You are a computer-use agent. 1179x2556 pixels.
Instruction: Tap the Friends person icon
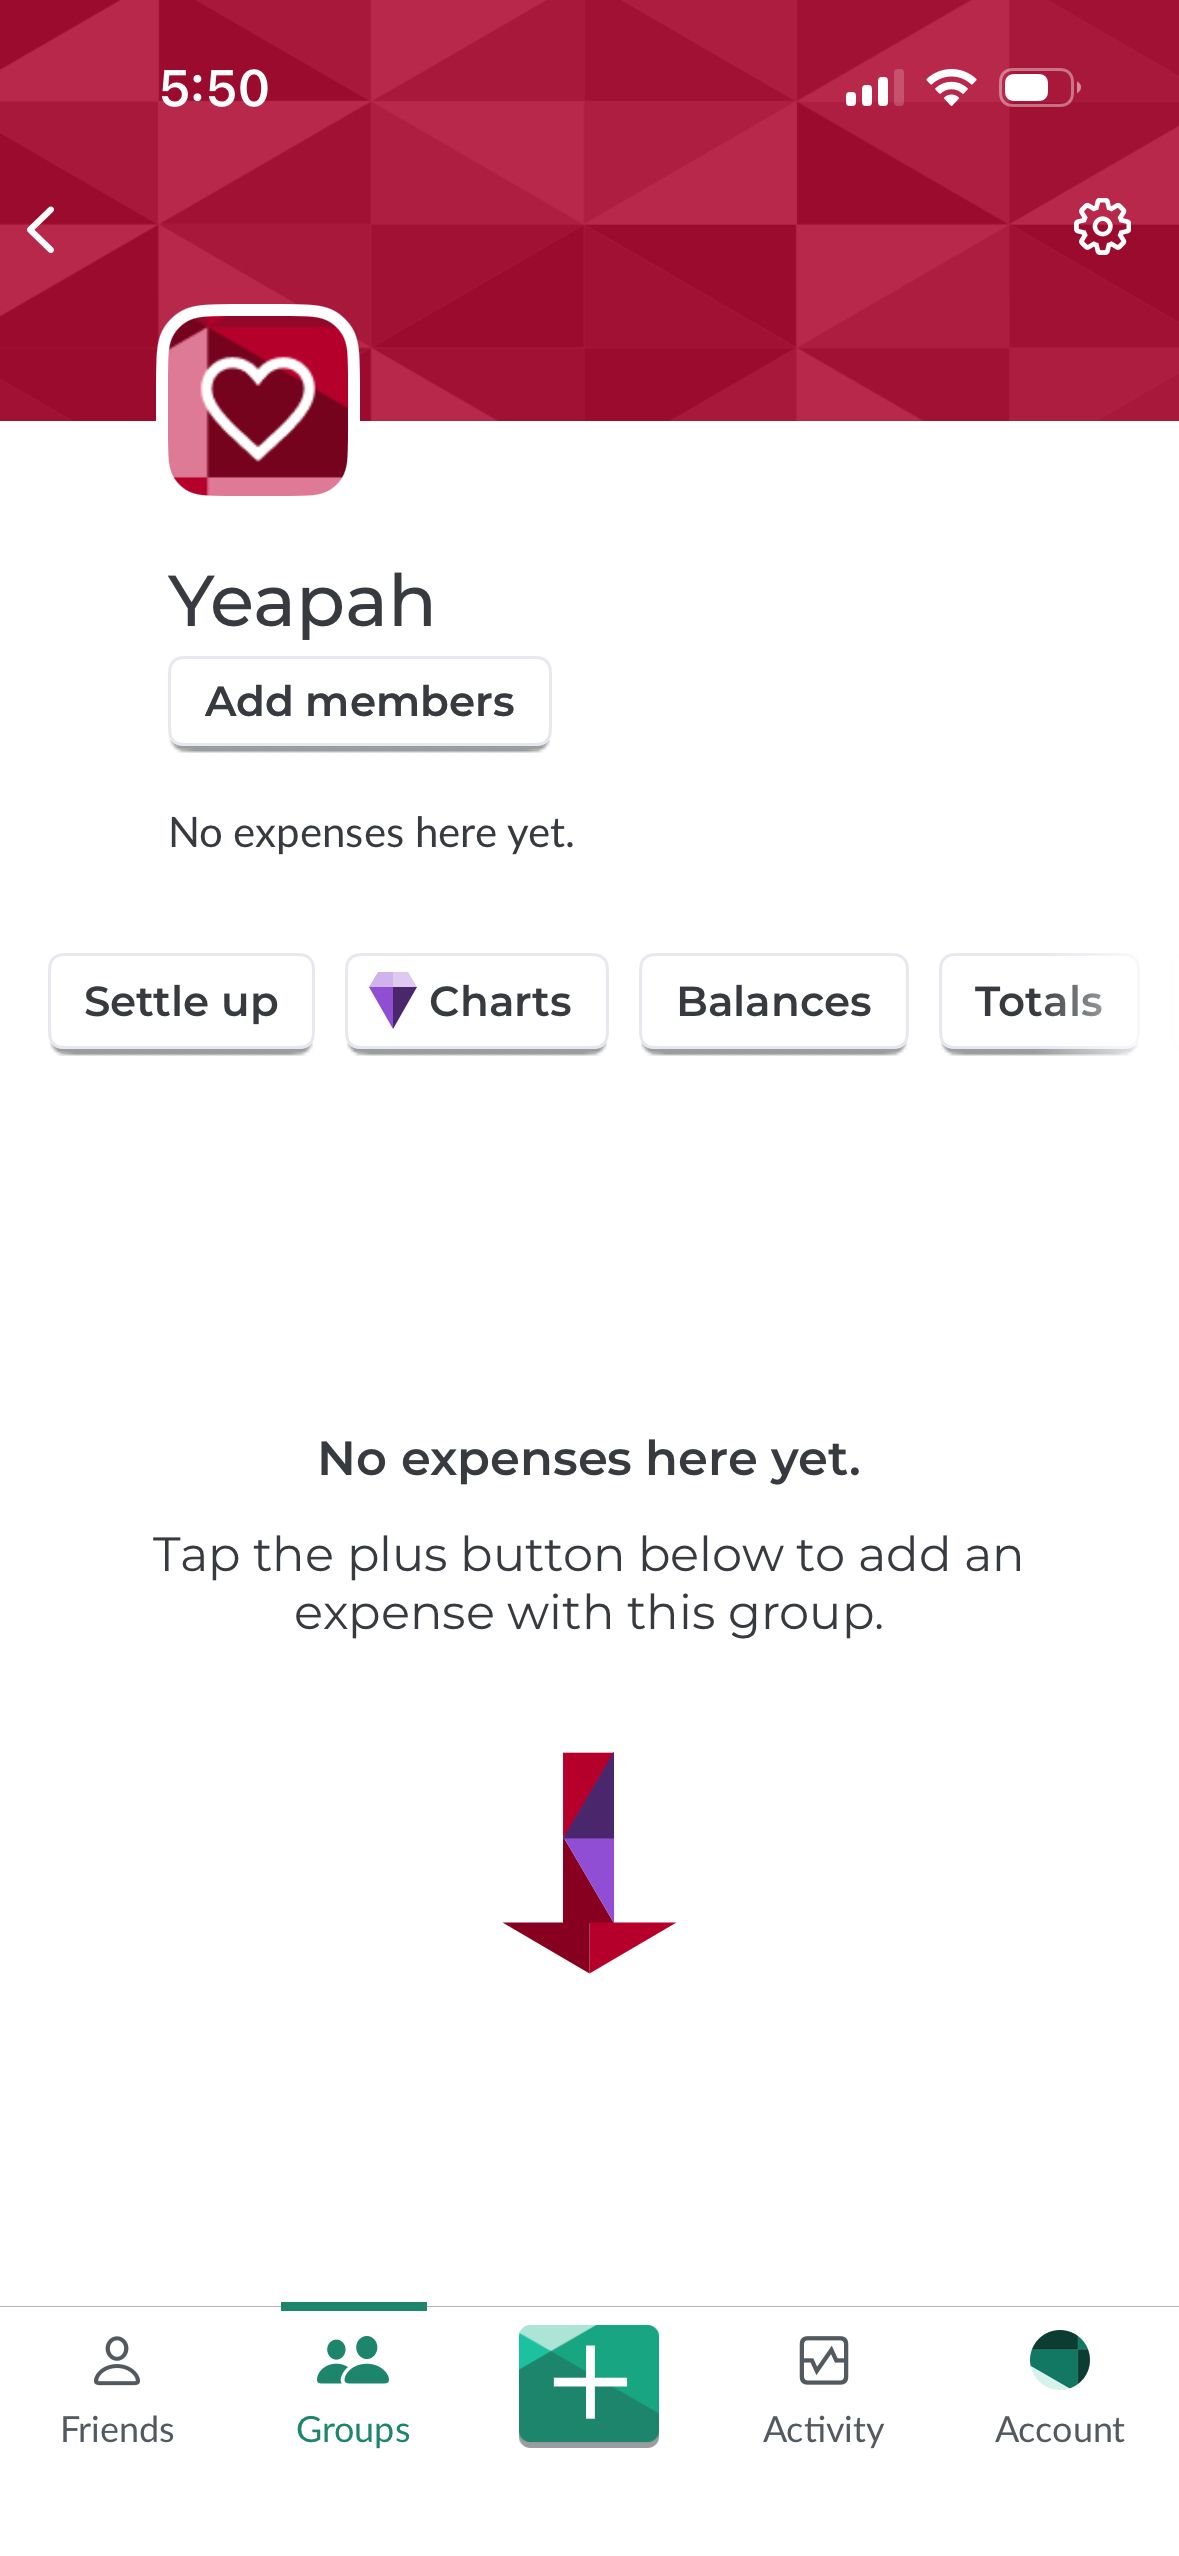coord(117,2360)
